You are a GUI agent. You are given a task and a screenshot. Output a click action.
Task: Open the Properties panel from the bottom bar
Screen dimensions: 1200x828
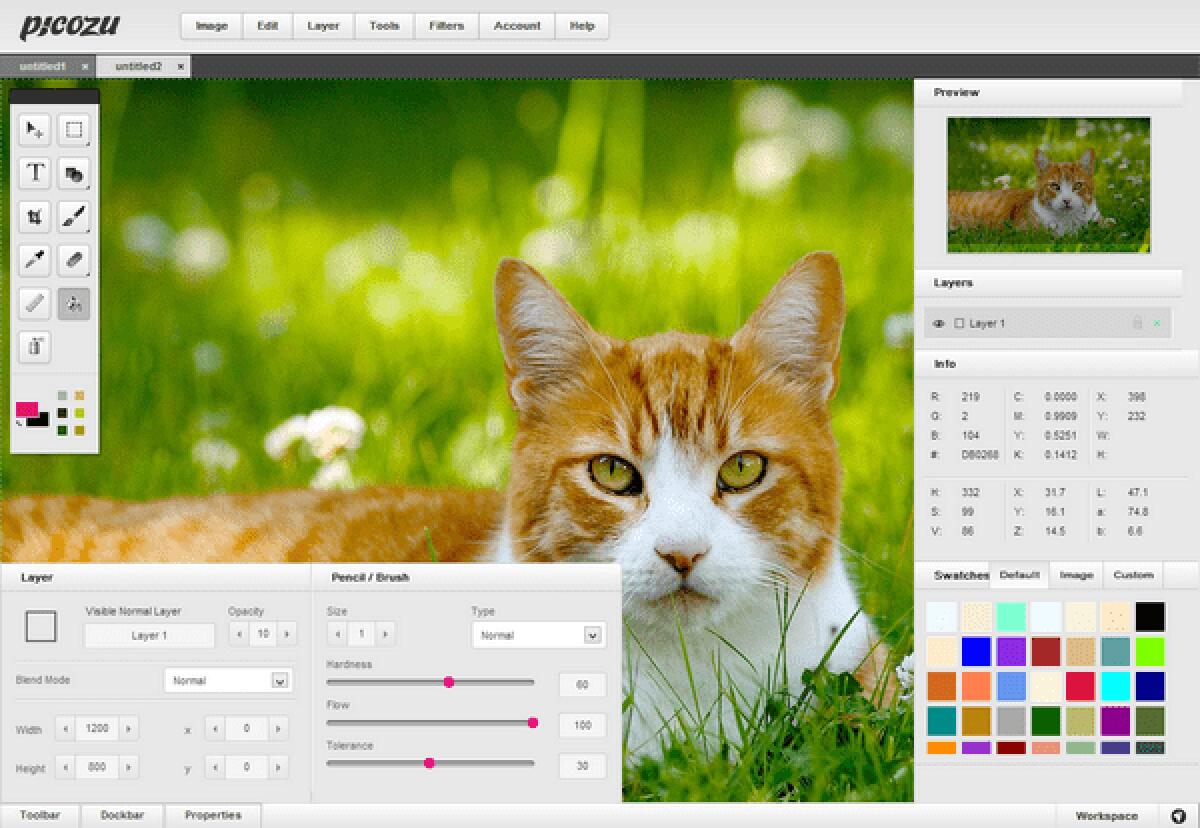[x=213, y=815]
